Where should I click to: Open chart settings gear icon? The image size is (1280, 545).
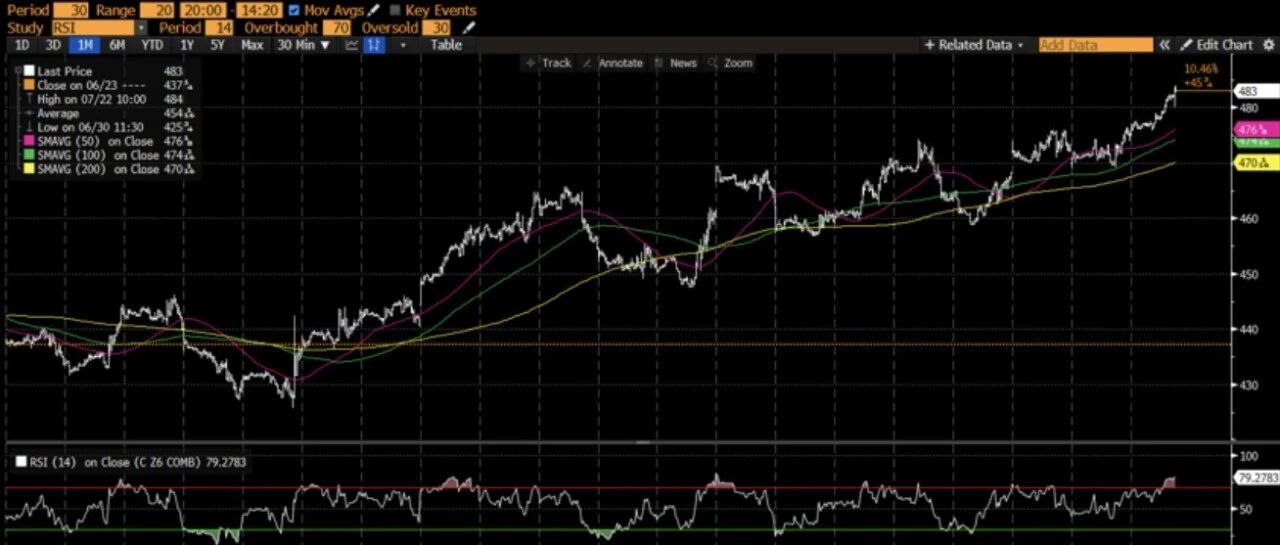(x=1269, y=45)
